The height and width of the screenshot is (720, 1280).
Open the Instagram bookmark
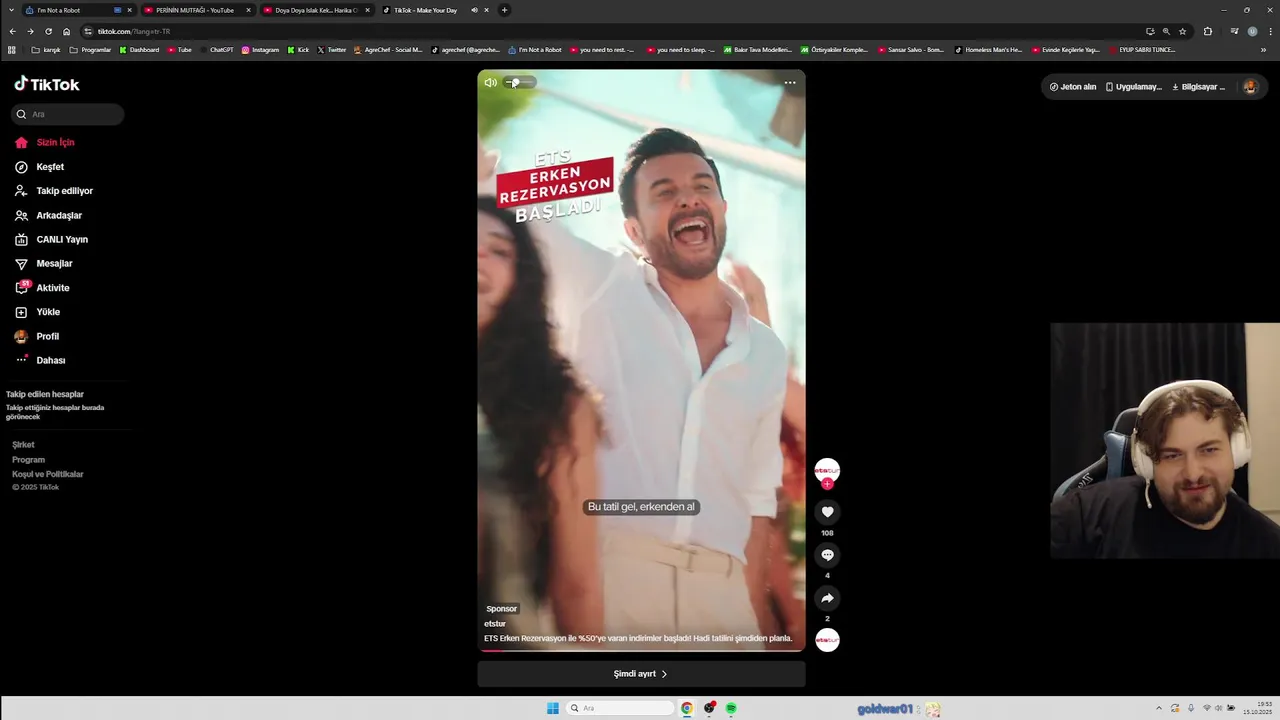pos(260,50)
